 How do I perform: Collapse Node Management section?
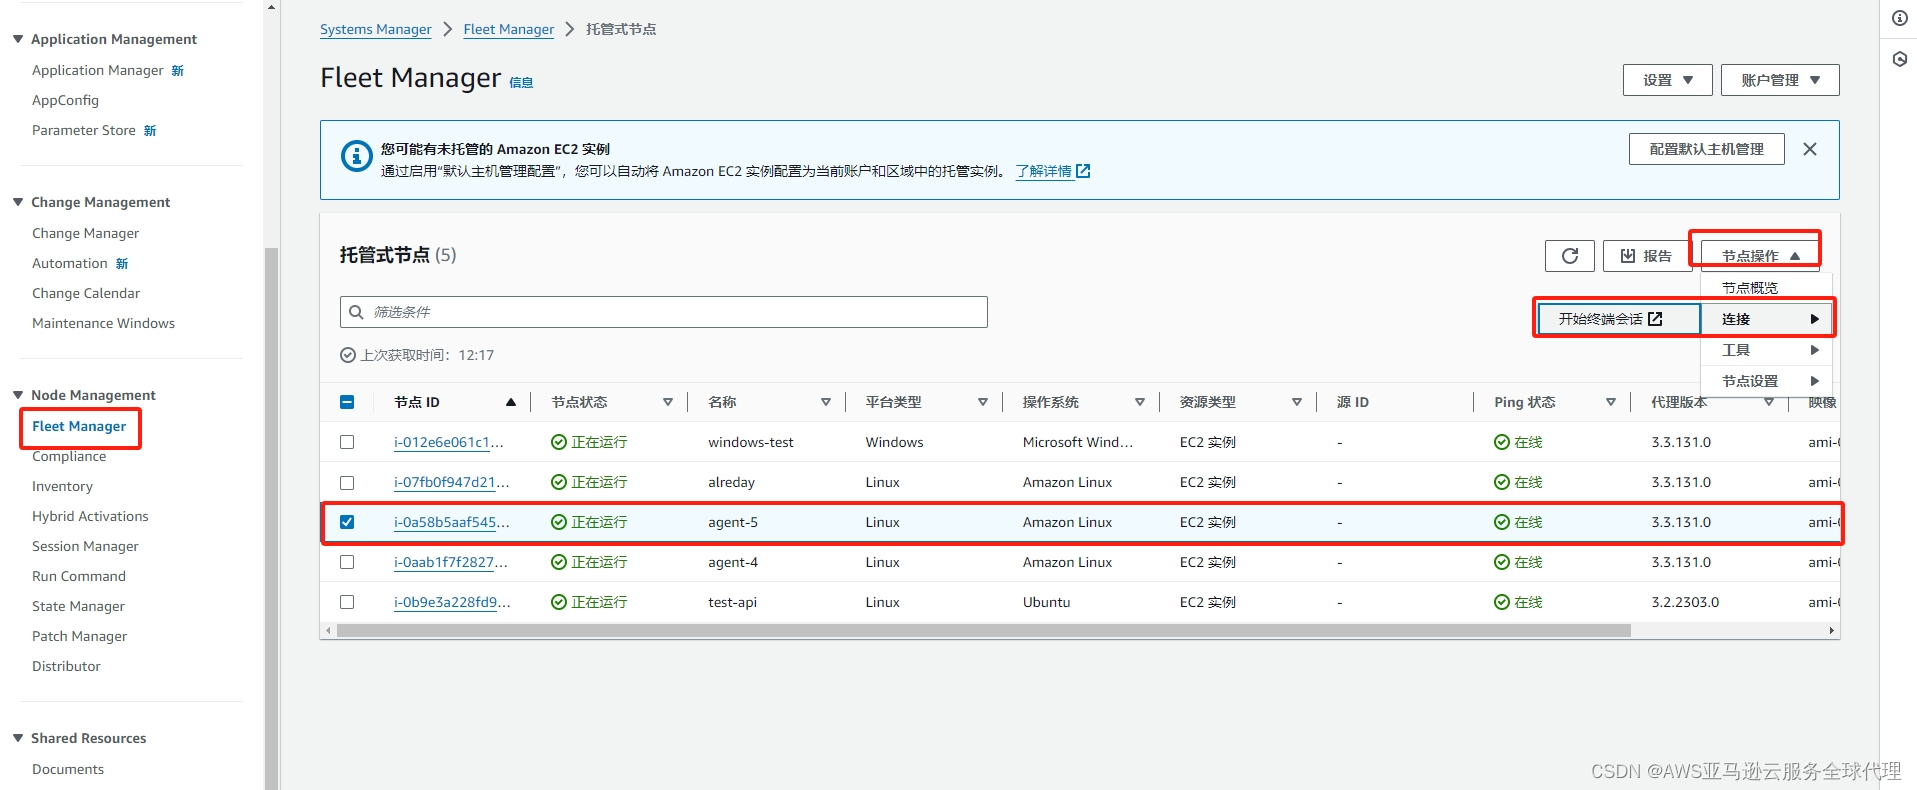point(18,395)
